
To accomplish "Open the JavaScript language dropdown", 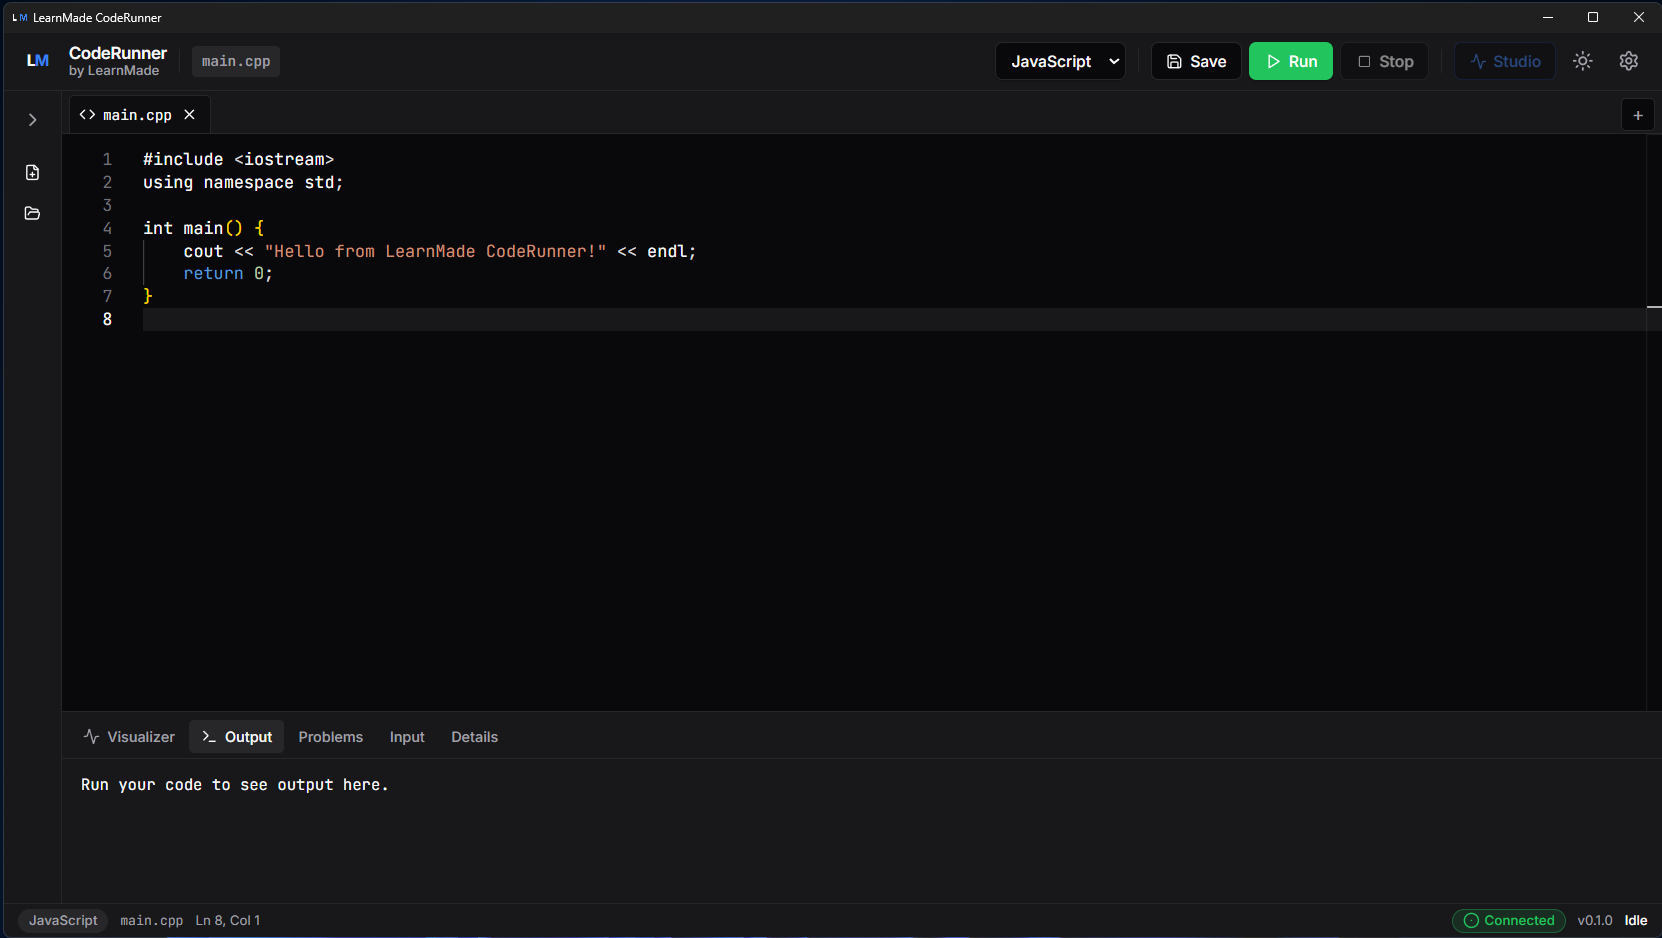I will pyautogui.click(x=1060, y=61).
